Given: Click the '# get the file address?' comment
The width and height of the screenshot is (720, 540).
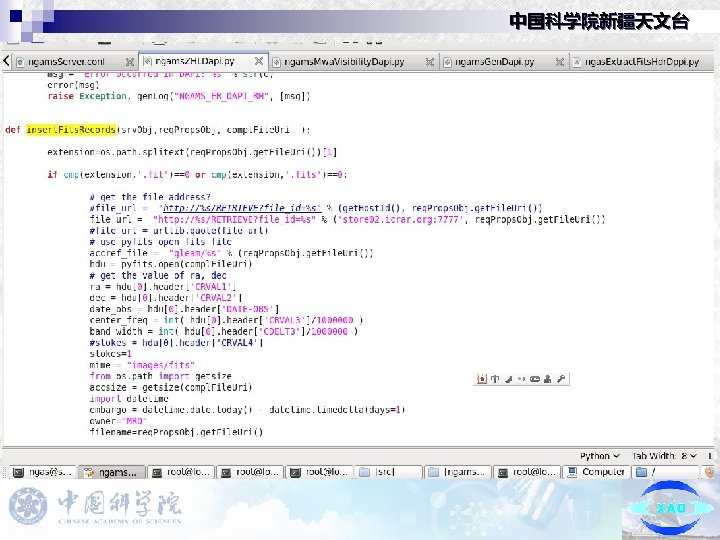Looking at the screenshot, I should click(150, 197).
